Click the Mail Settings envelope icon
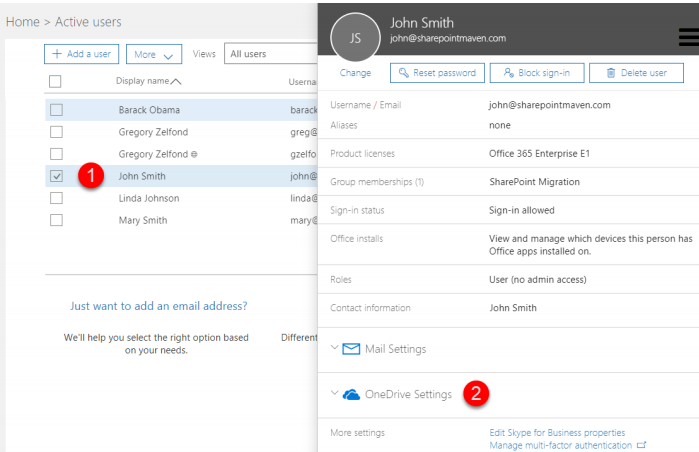The image size is (699, 452). pos(351,349)
